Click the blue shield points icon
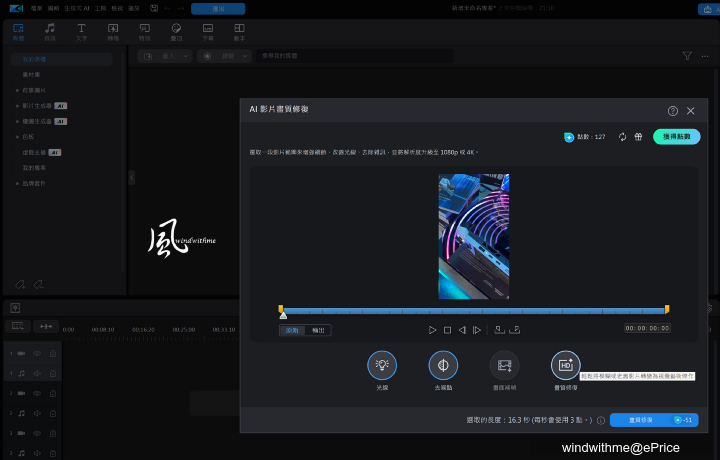Viewport: 720px width, 460px height. (568, 137)
